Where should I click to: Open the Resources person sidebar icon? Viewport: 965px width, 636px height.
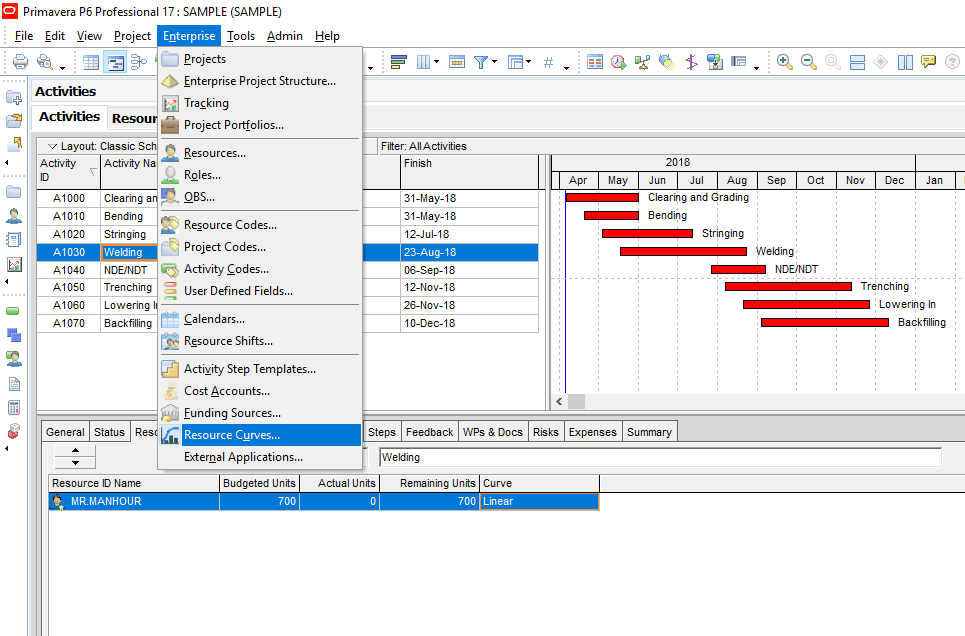[14, 215]
